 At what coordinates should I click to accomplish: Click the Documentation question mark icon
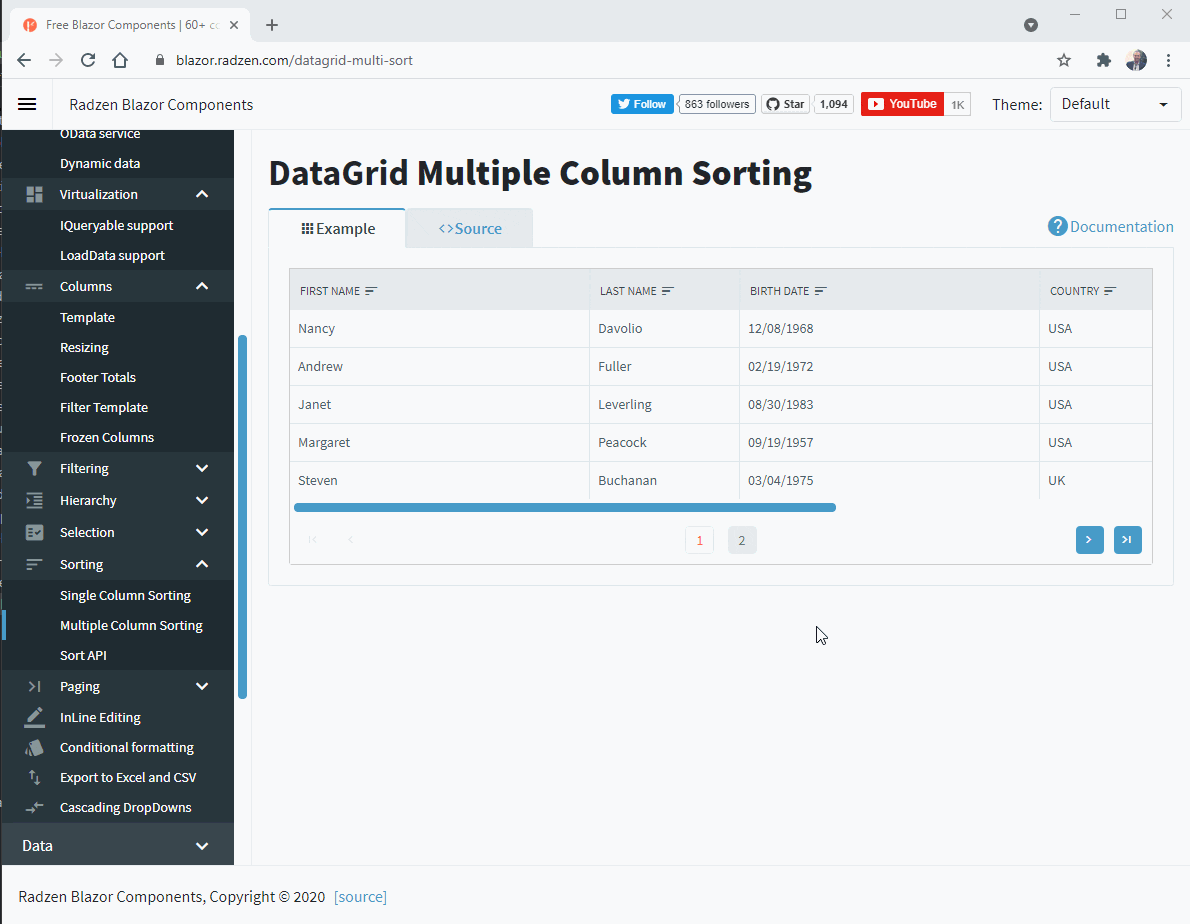1057,226
